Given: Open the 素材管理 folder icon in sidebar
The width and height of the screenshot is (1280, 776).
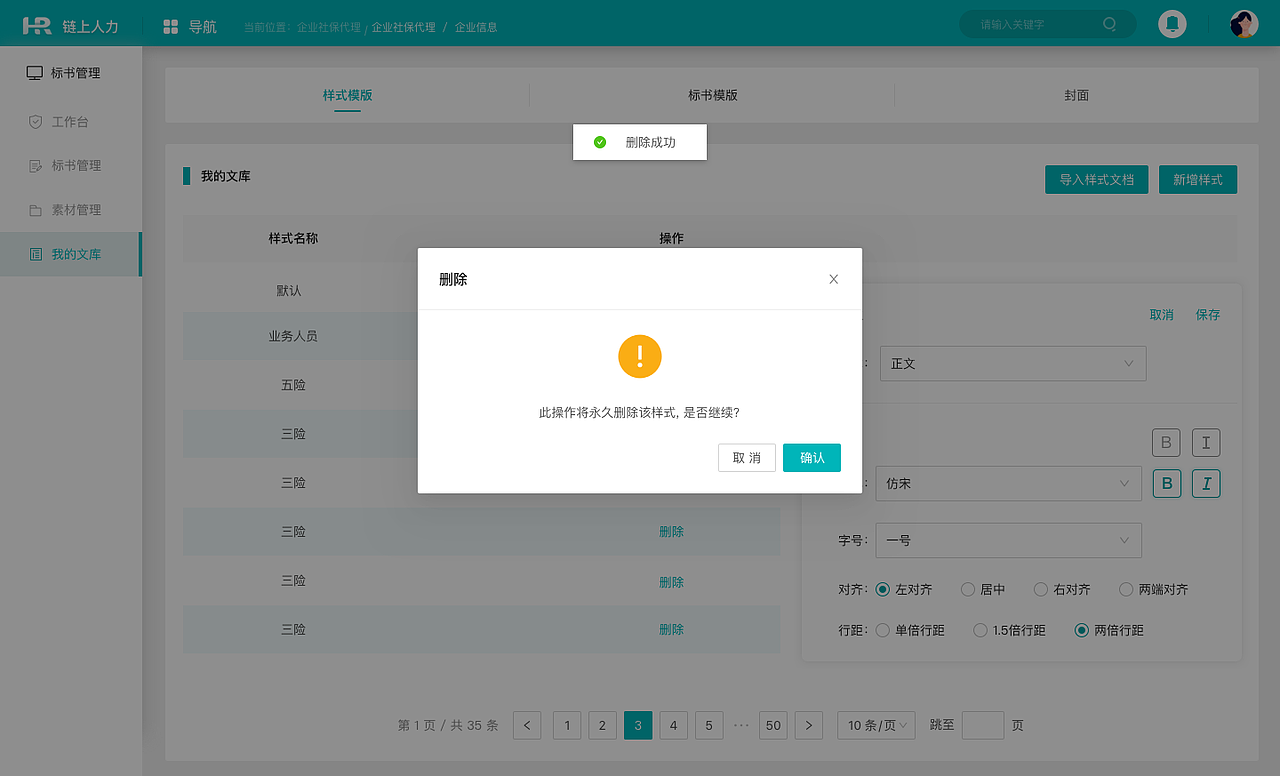Looking at the screenshot, I should point(34,209).
